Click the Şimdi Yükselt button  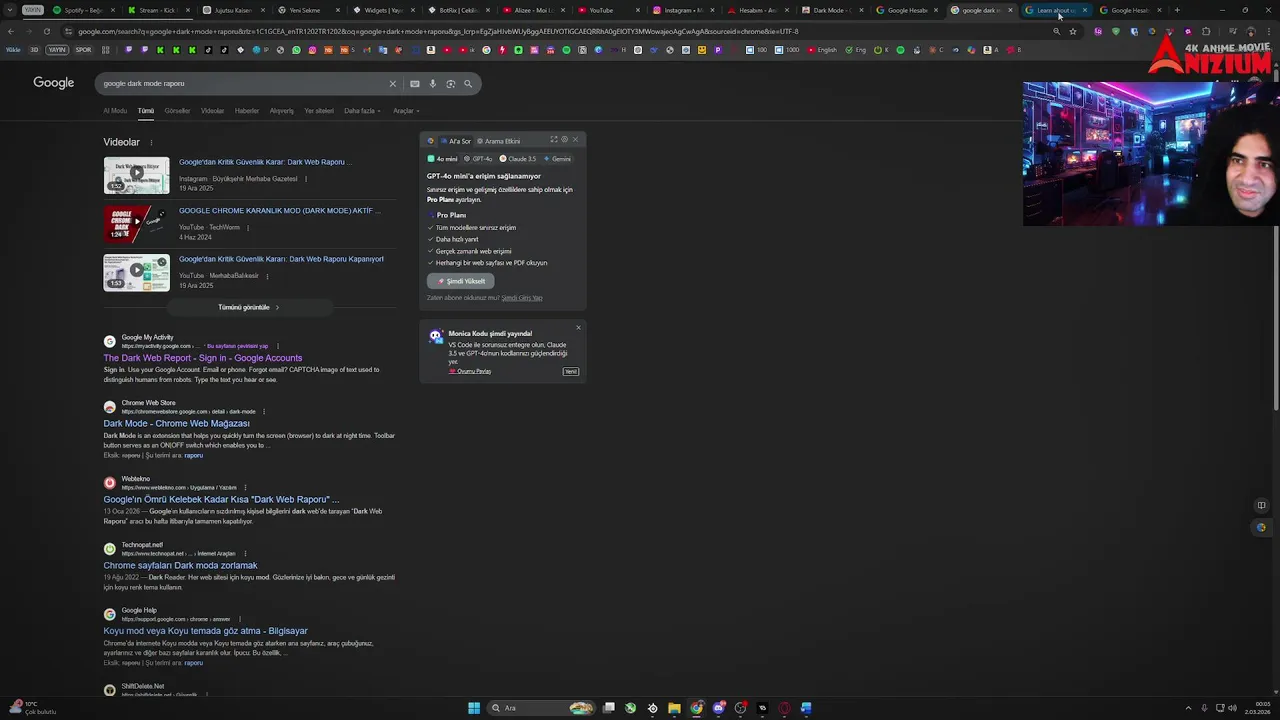(461, 281)
